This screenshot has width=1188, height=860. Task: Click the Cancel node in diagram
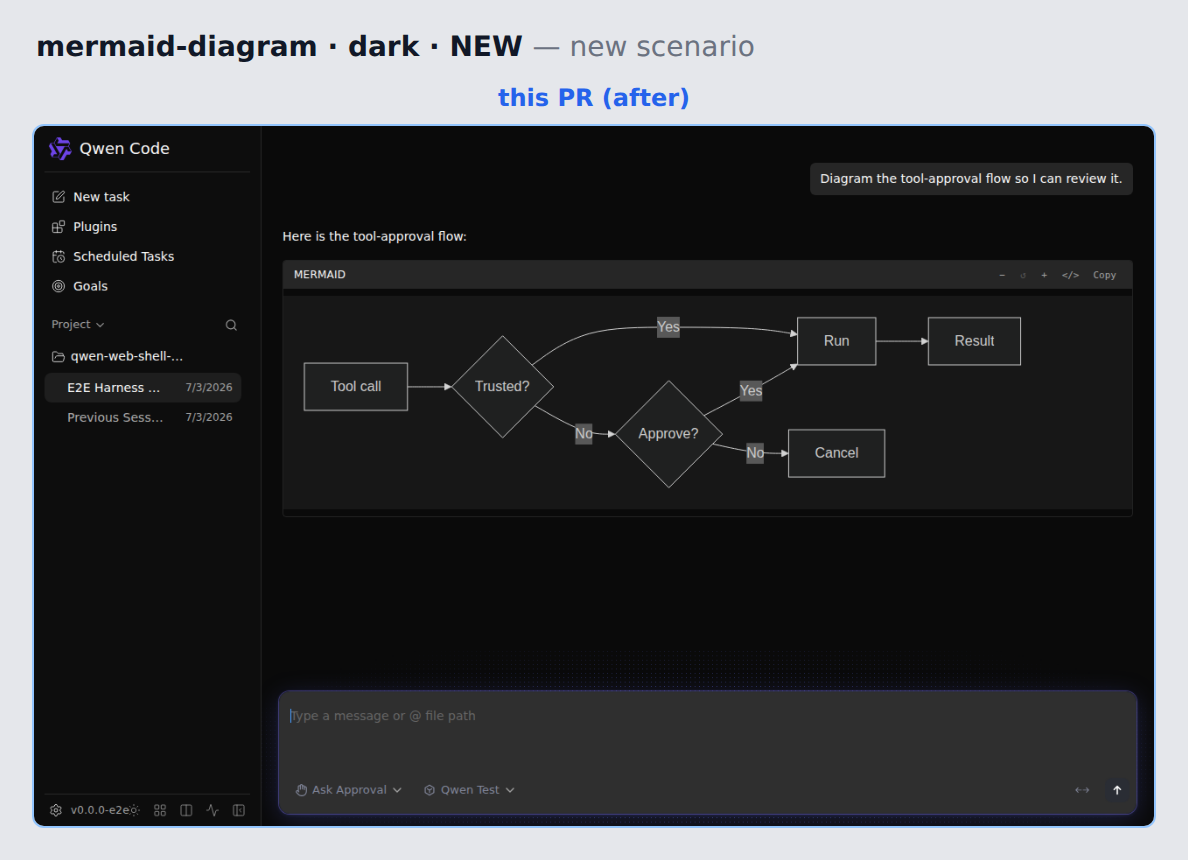pos(836,453)
